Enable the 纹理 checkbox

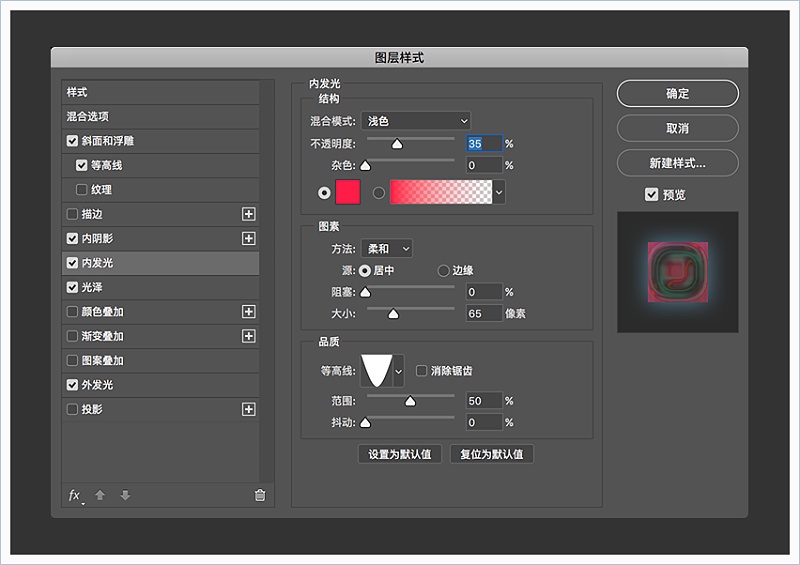[82, 190]
